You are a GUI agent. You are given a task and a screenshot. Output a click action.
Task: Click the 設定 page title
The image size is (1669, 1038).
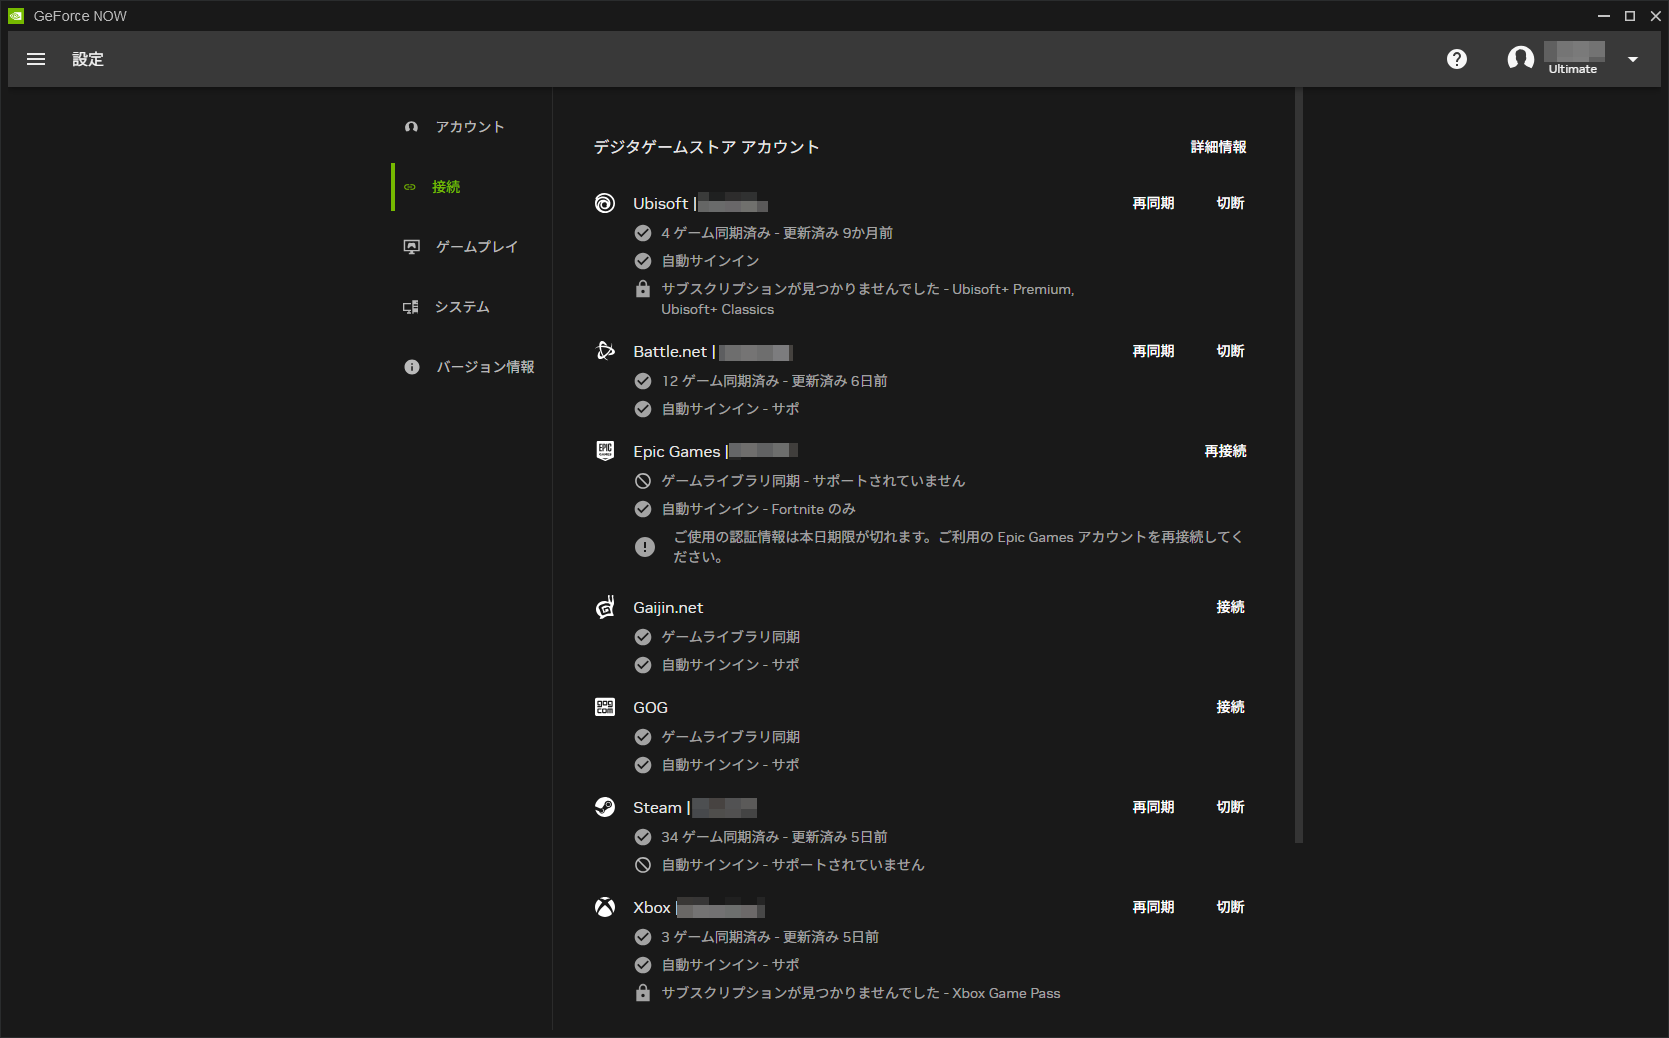88,59
